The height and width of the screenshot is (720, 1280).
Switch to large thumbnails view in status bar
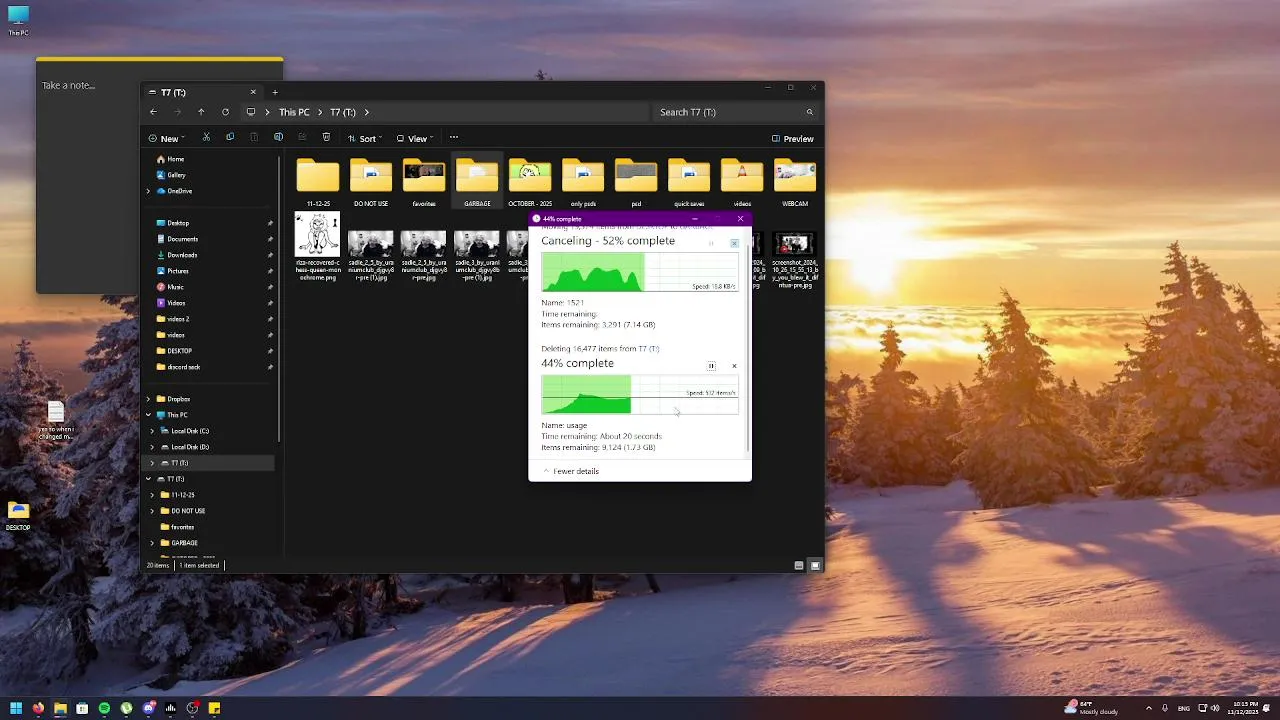(x=815, y=565)
